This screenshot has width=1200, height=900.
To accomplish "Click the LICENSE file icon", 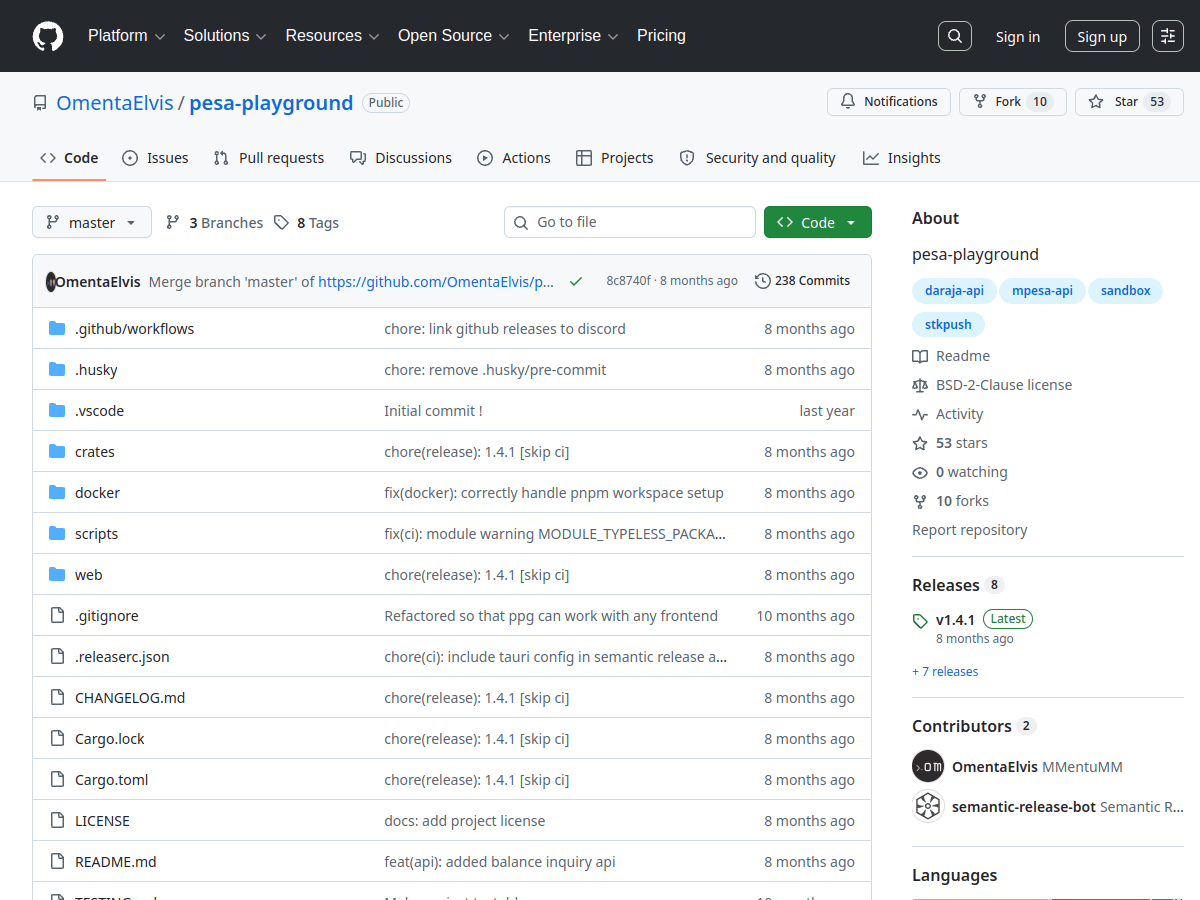I will pos(57,821).
